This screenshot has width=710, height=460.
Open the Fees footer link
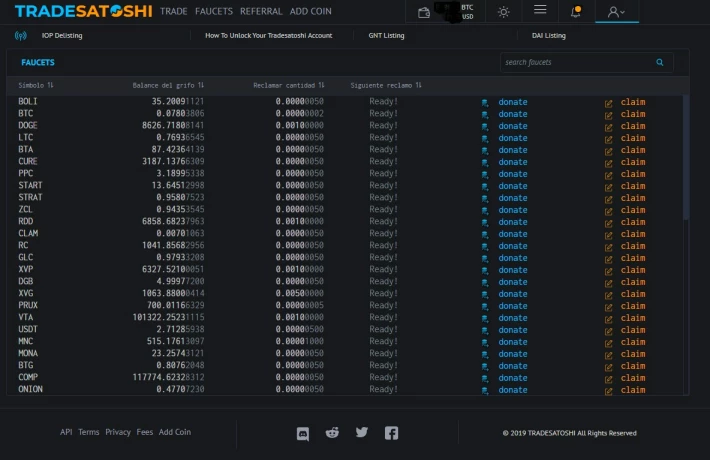[144, 432]
